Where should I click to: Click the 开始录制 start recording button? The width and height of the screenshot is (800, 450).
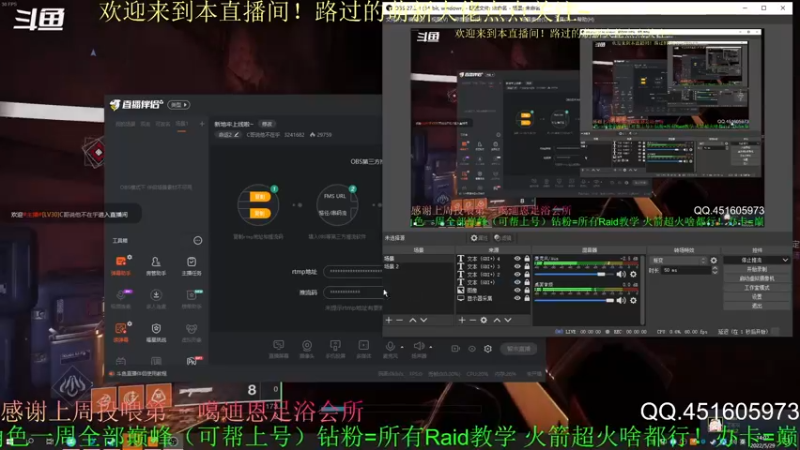tap(757, 269)
